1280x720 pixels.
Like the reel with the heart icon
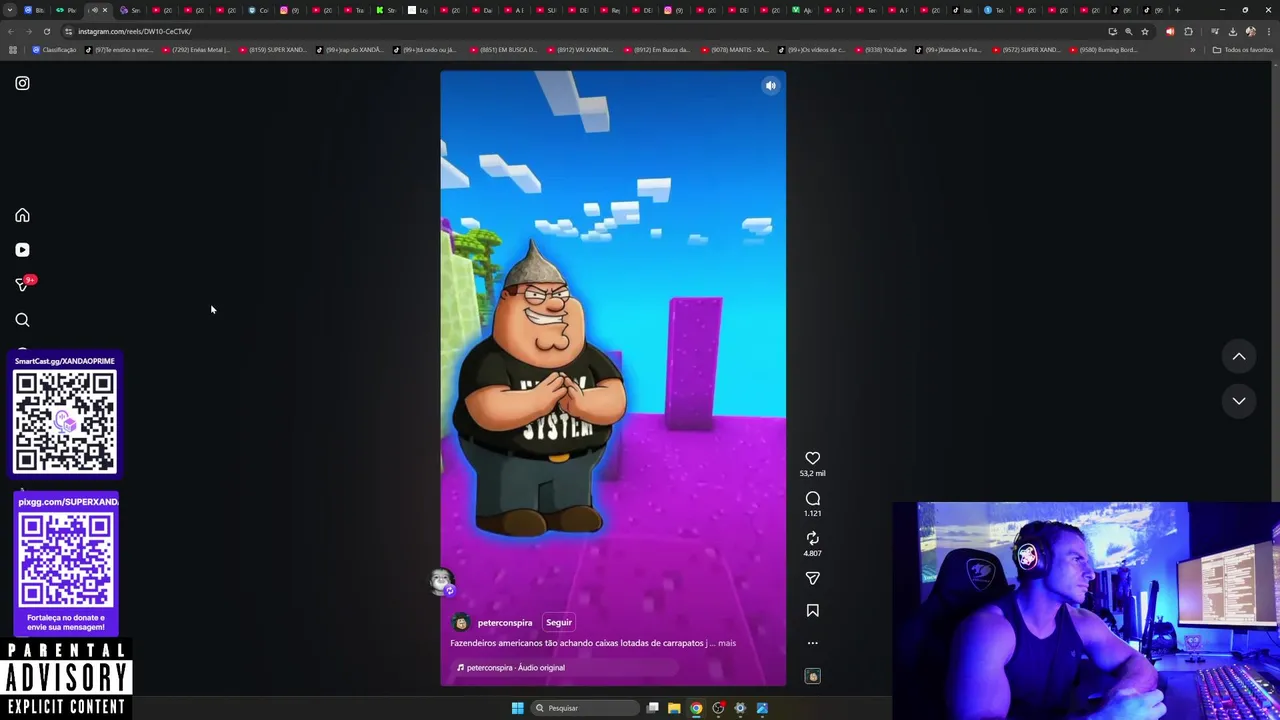(812, 458)
